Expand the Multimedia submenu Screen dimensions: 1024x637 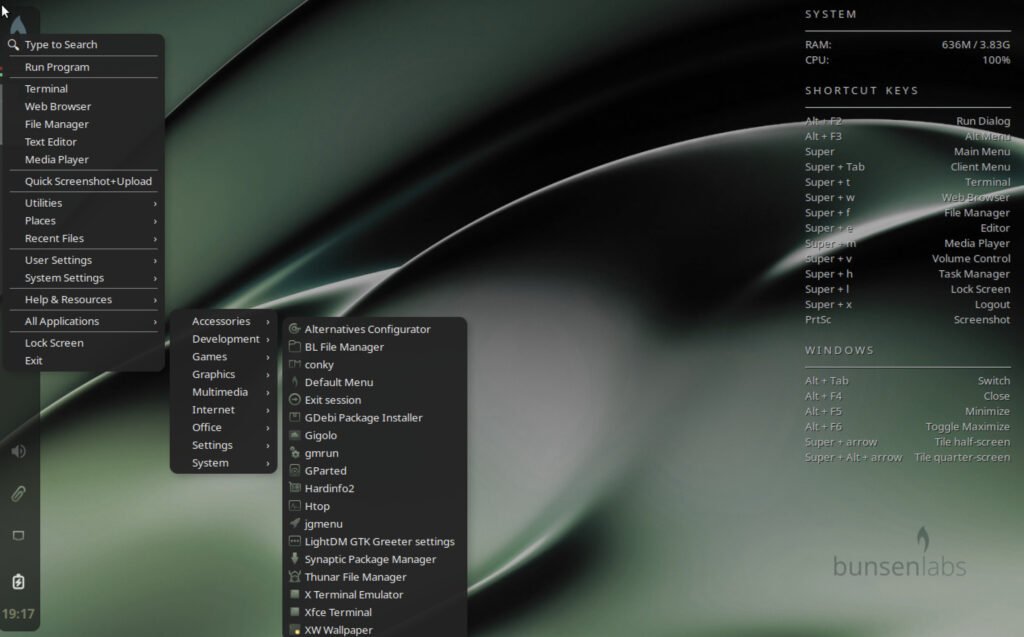click(x=218, y=391)
